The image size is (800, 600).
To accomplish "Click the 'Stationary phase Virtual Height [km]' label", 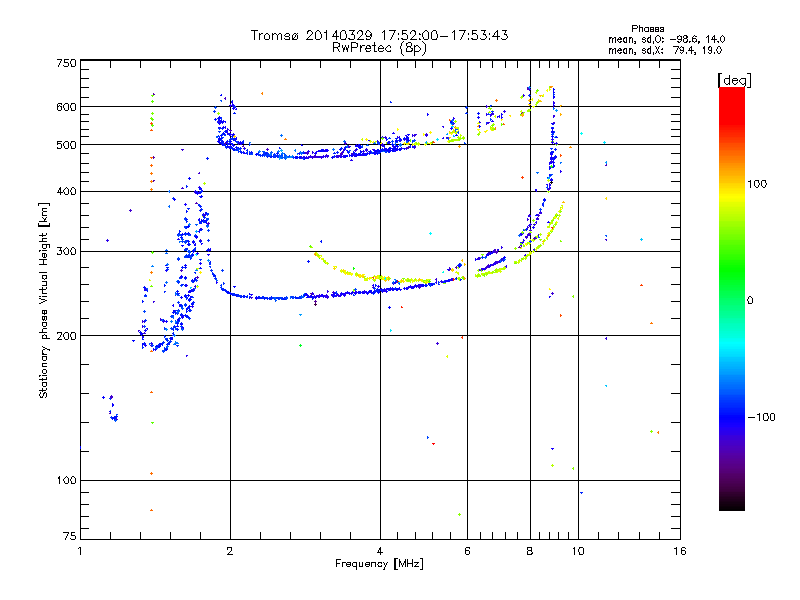I will tap(44, 300).
